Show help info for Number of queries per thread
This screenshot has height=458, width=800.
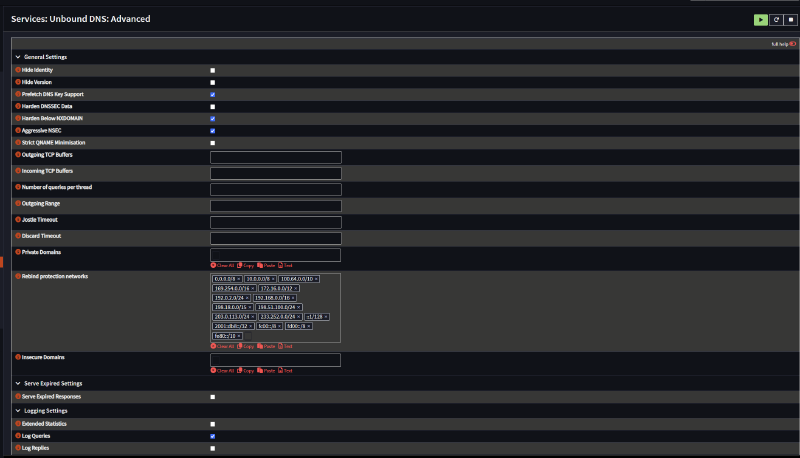click(18, 187)
